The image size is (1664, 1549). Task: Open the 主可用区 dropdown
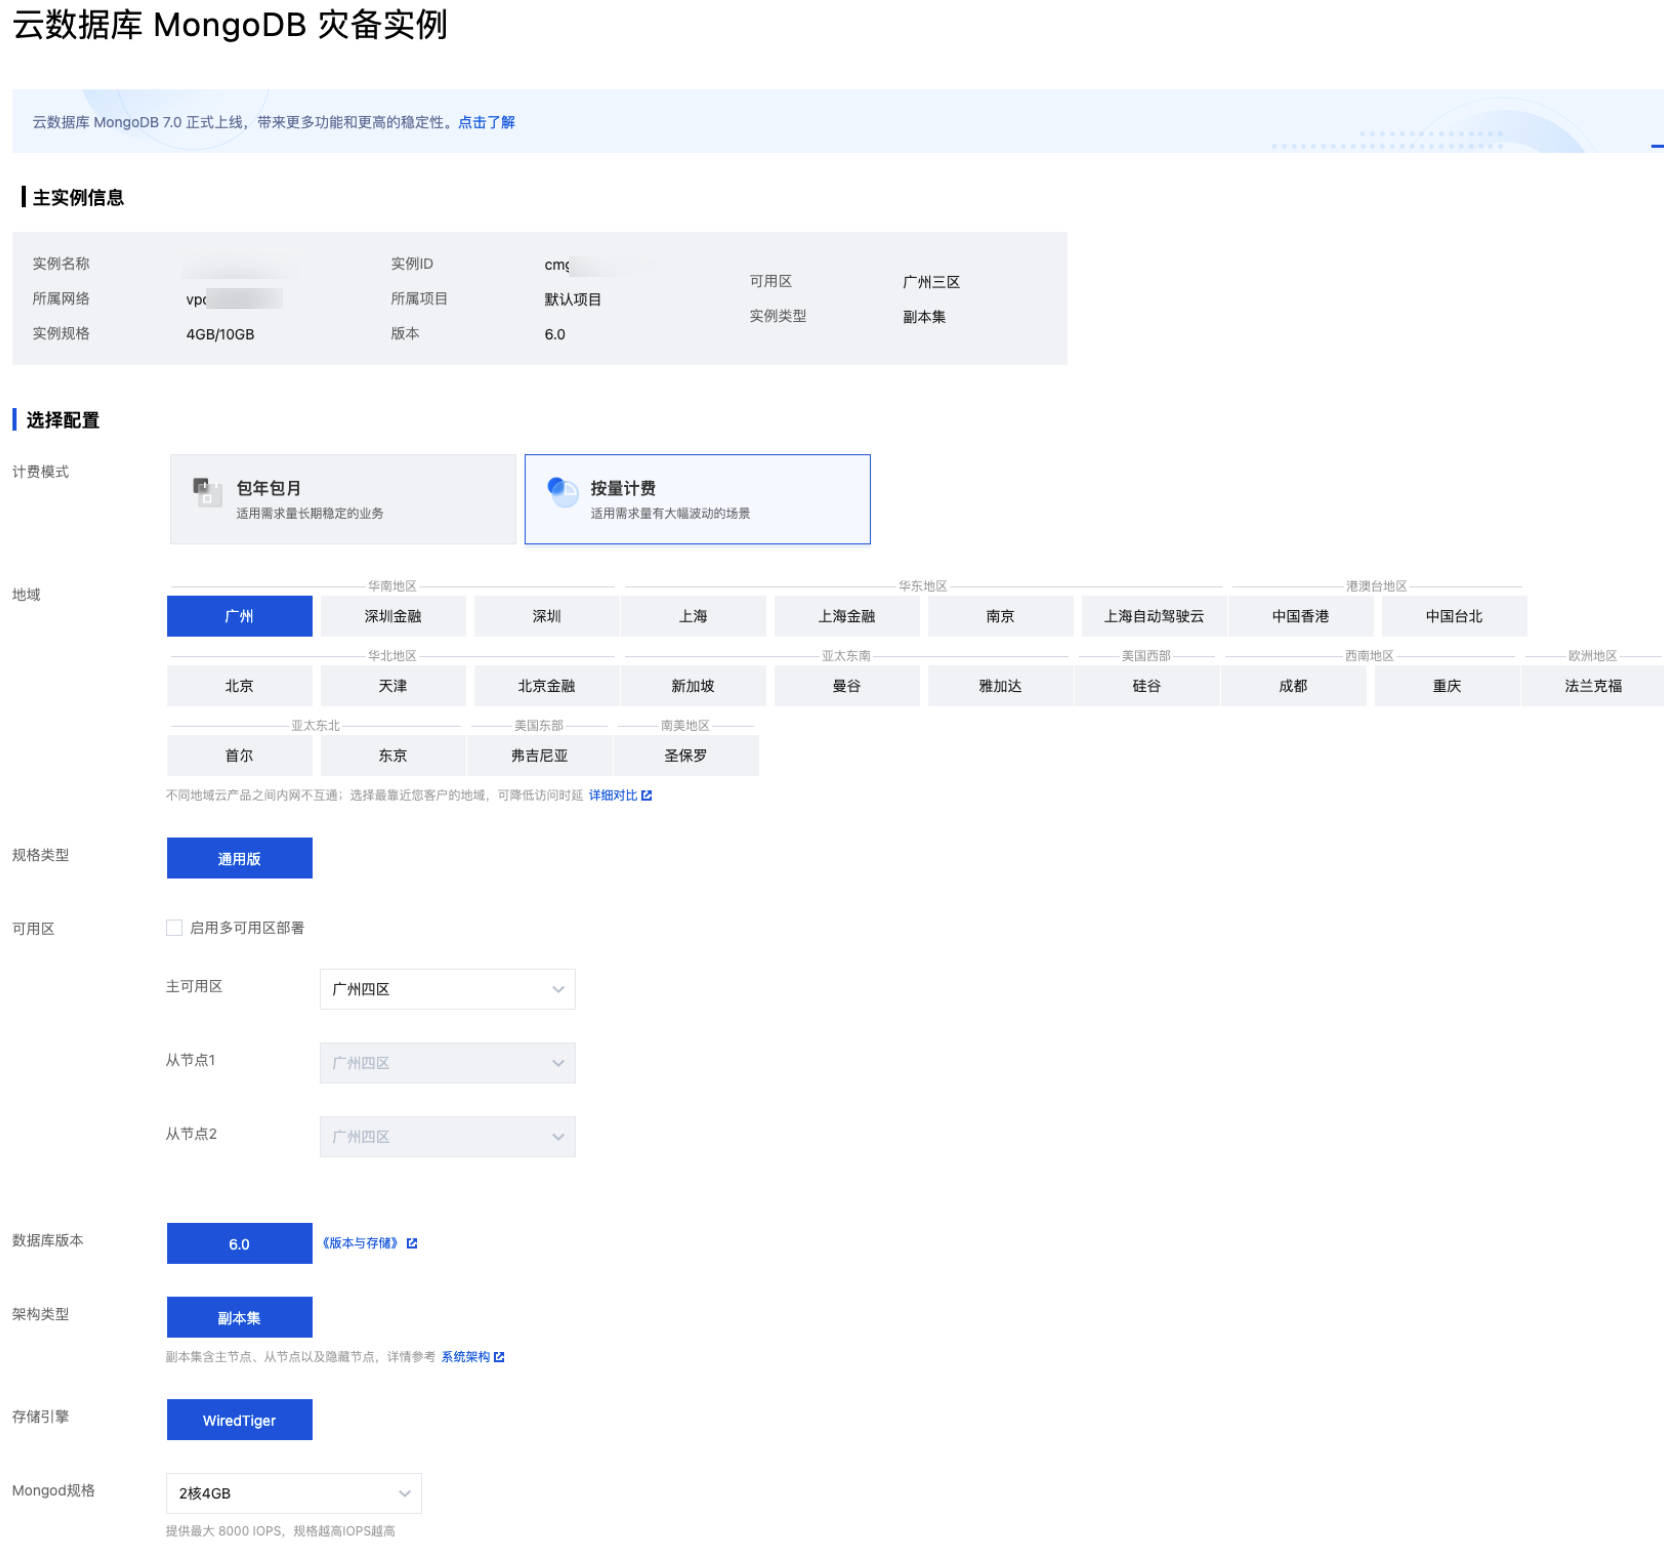tap(447, 989)
